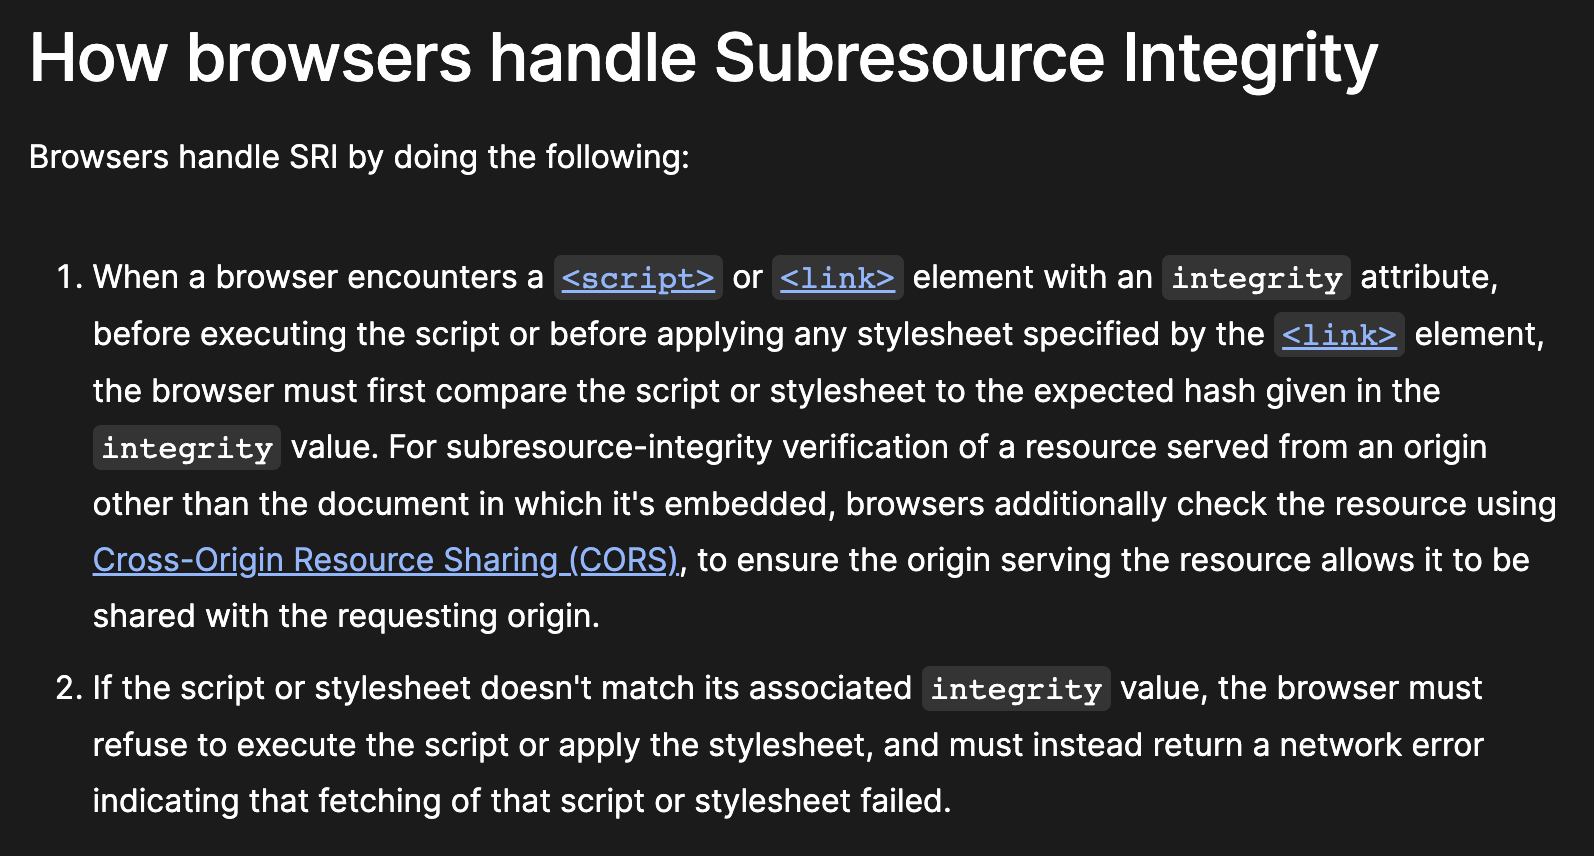Click the integrity code before "value. For subresource-integrity"
Viewport: 1594px width, 856px height.
187,448
